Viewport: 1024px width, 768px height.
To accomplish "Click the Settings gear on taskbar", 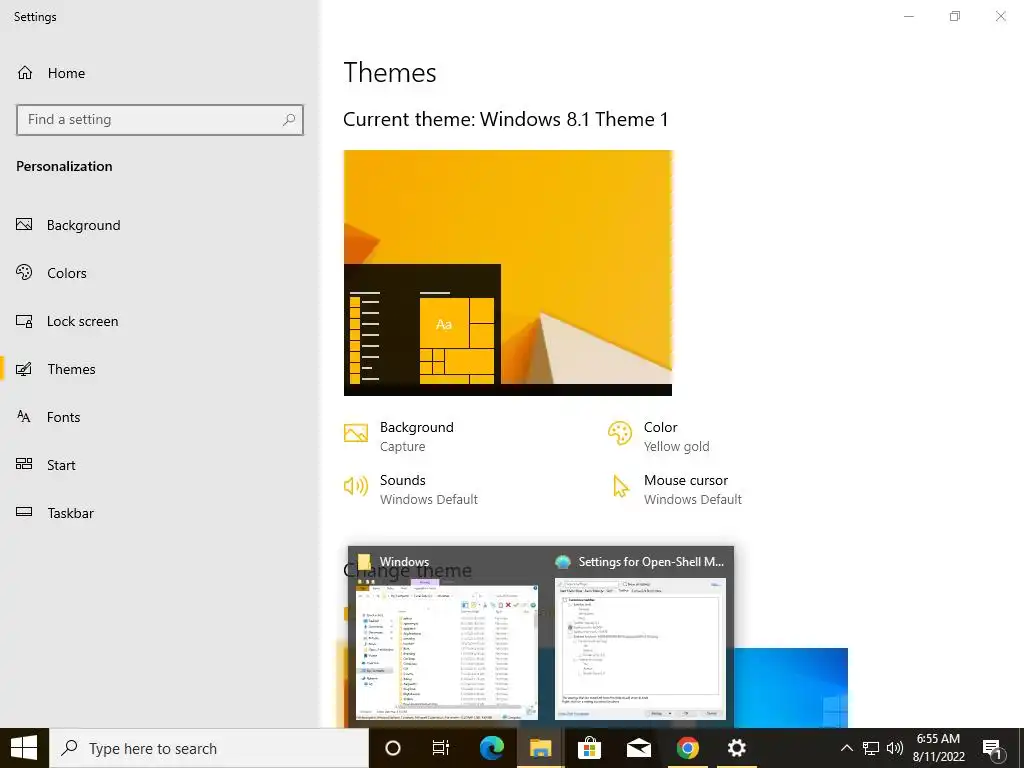I will 737,748.
